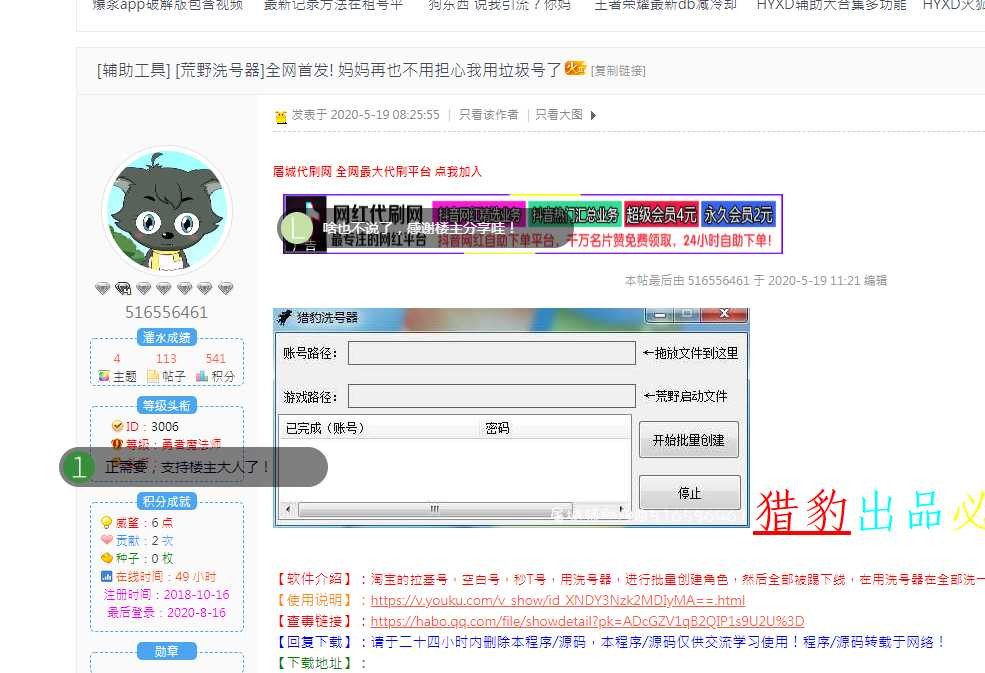Click the 种子 coin icon
The width and height of the screenshot is (985, 673).
106,557
